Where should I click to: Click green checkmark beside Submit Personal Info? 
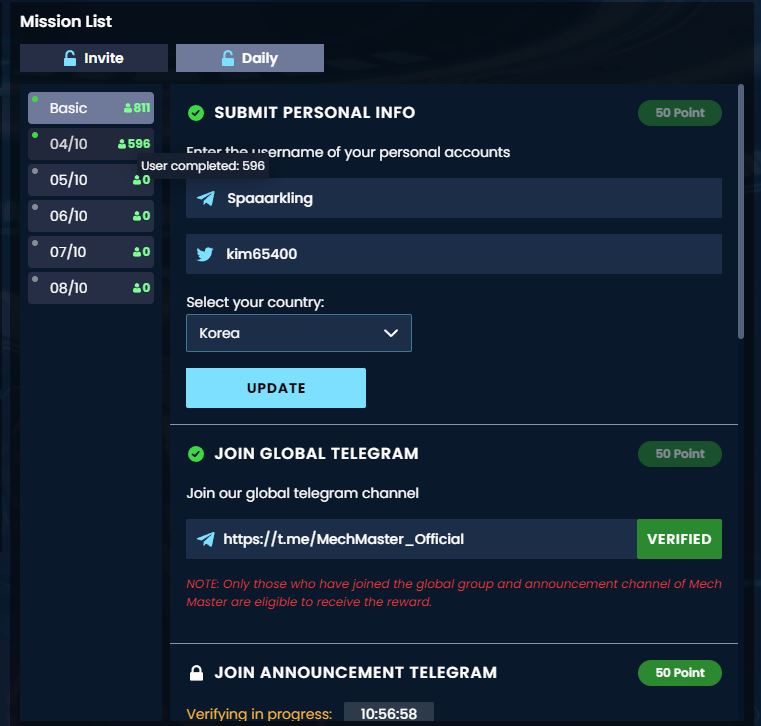pos(196,113)
